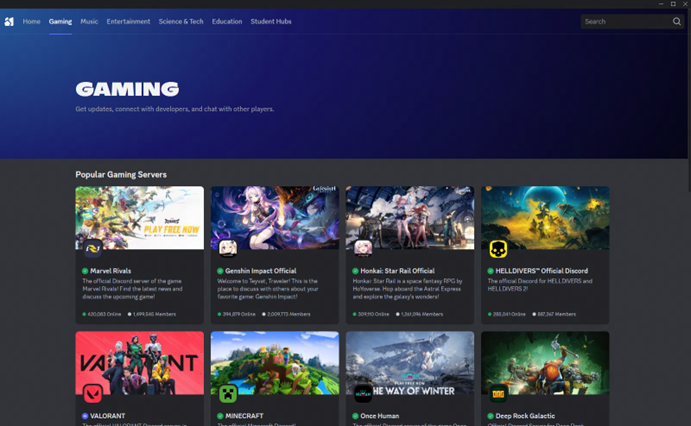Click HELLDIVERS members count
This screenshot has width=691, height=426.
554,314
